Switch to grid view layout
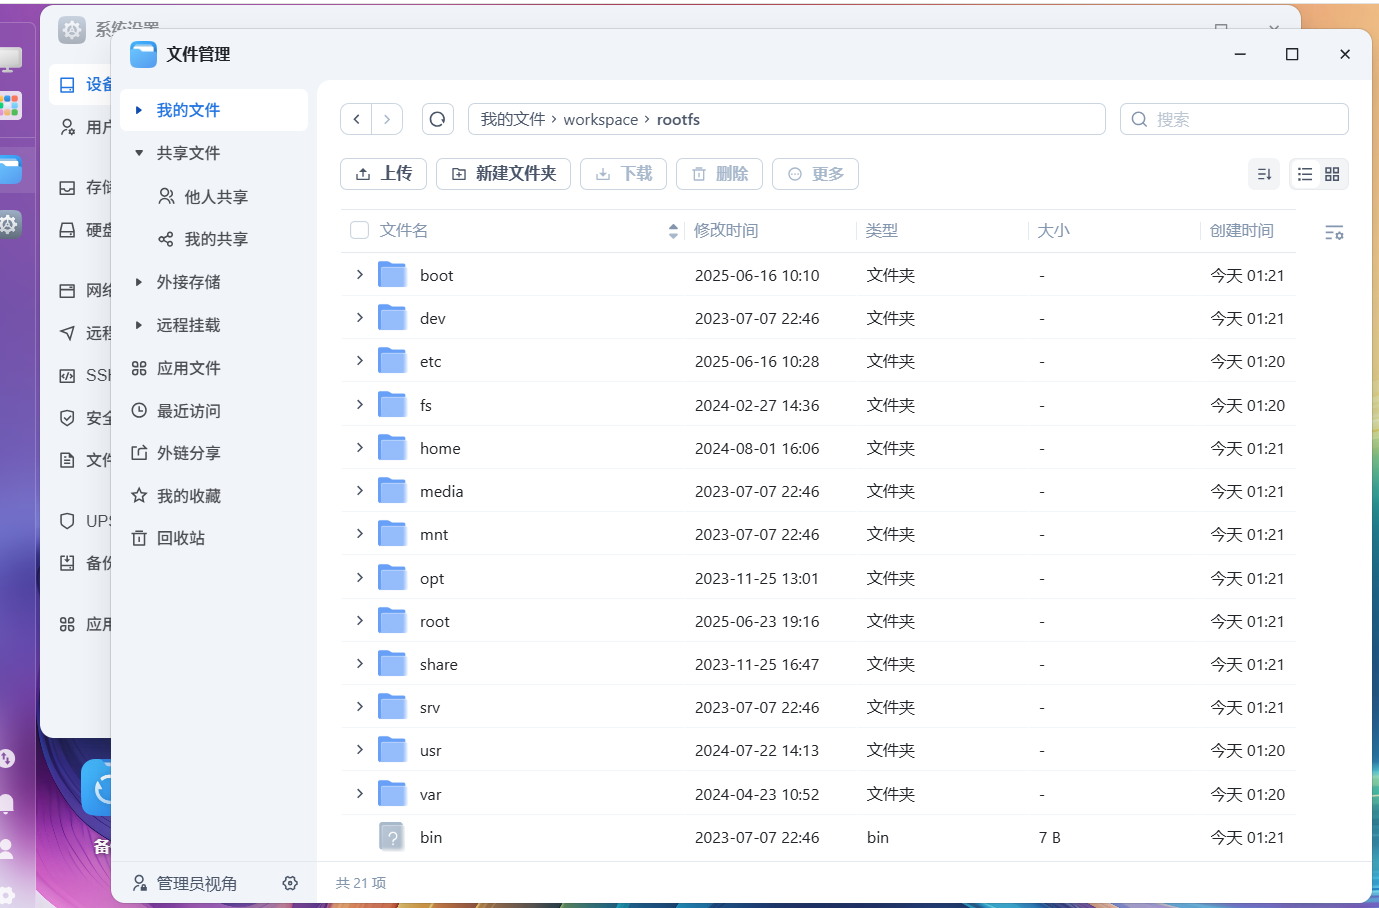 click(x=1332, y=174)
